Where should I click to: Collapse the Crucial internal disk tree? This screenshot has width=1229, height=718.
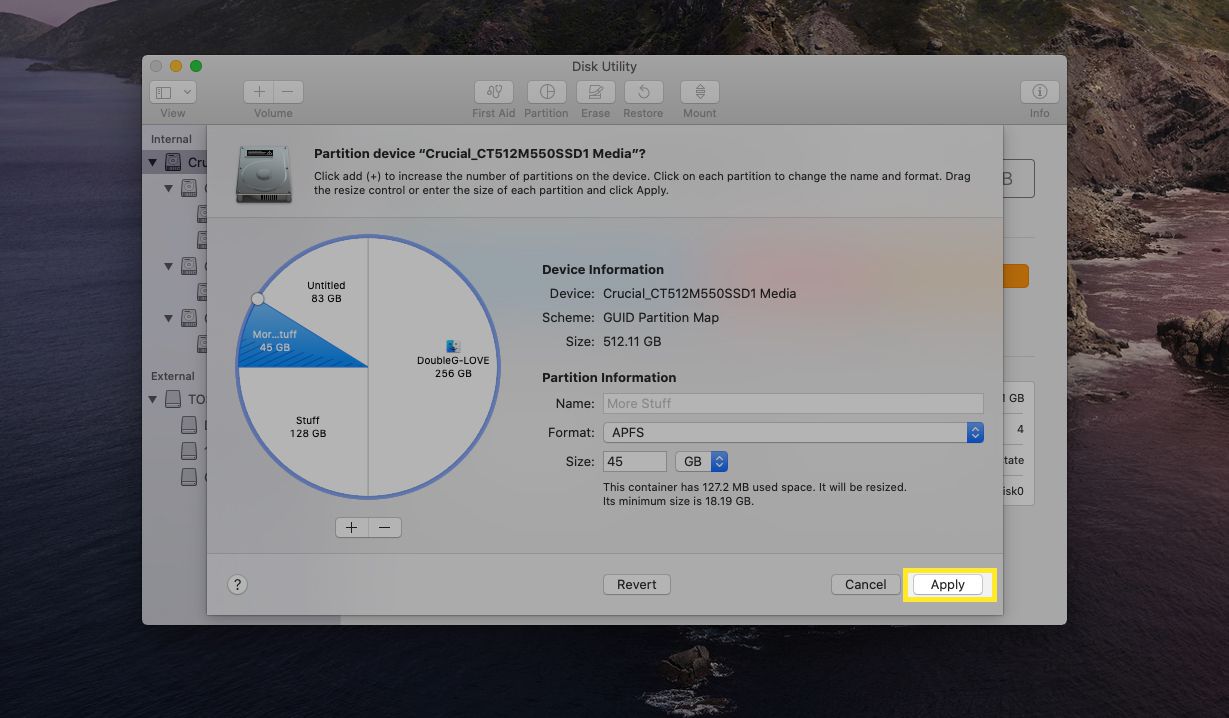pos(153,162)
